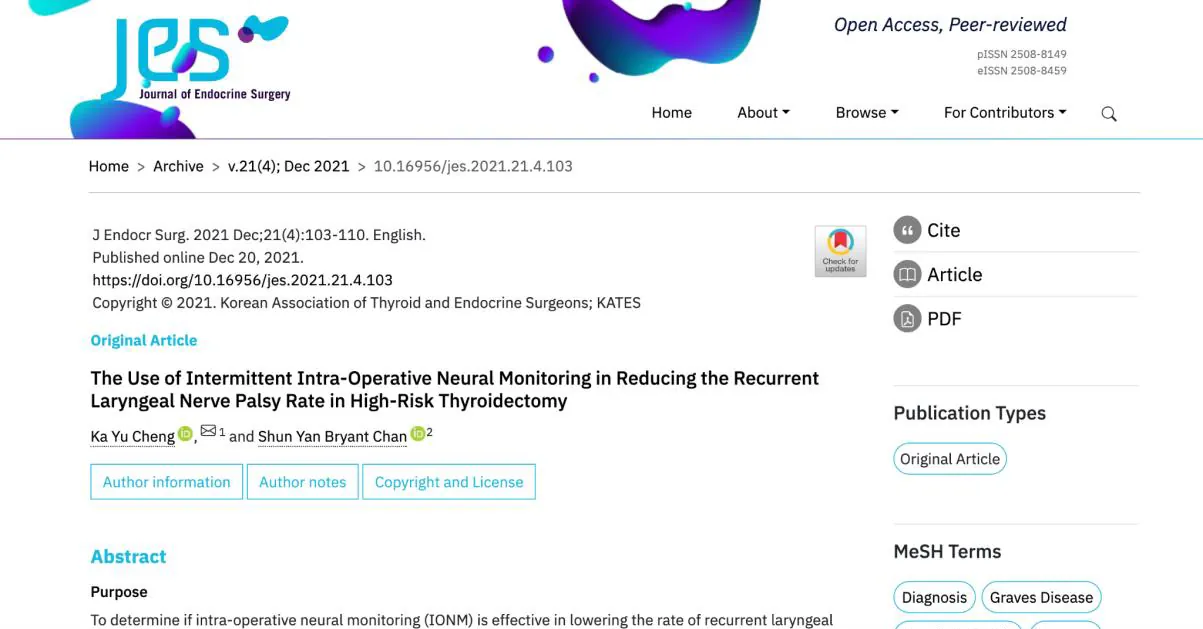Open the Copyright and License section
This screenshot has height=629, width=1203.
tap(449, 482)
